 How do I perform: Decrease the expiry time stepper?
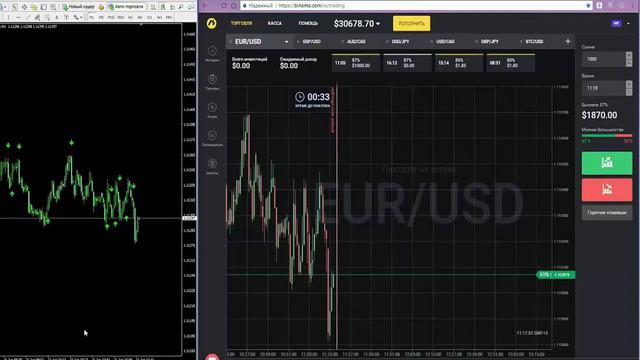pyautogui.click(x=629, y=92)
